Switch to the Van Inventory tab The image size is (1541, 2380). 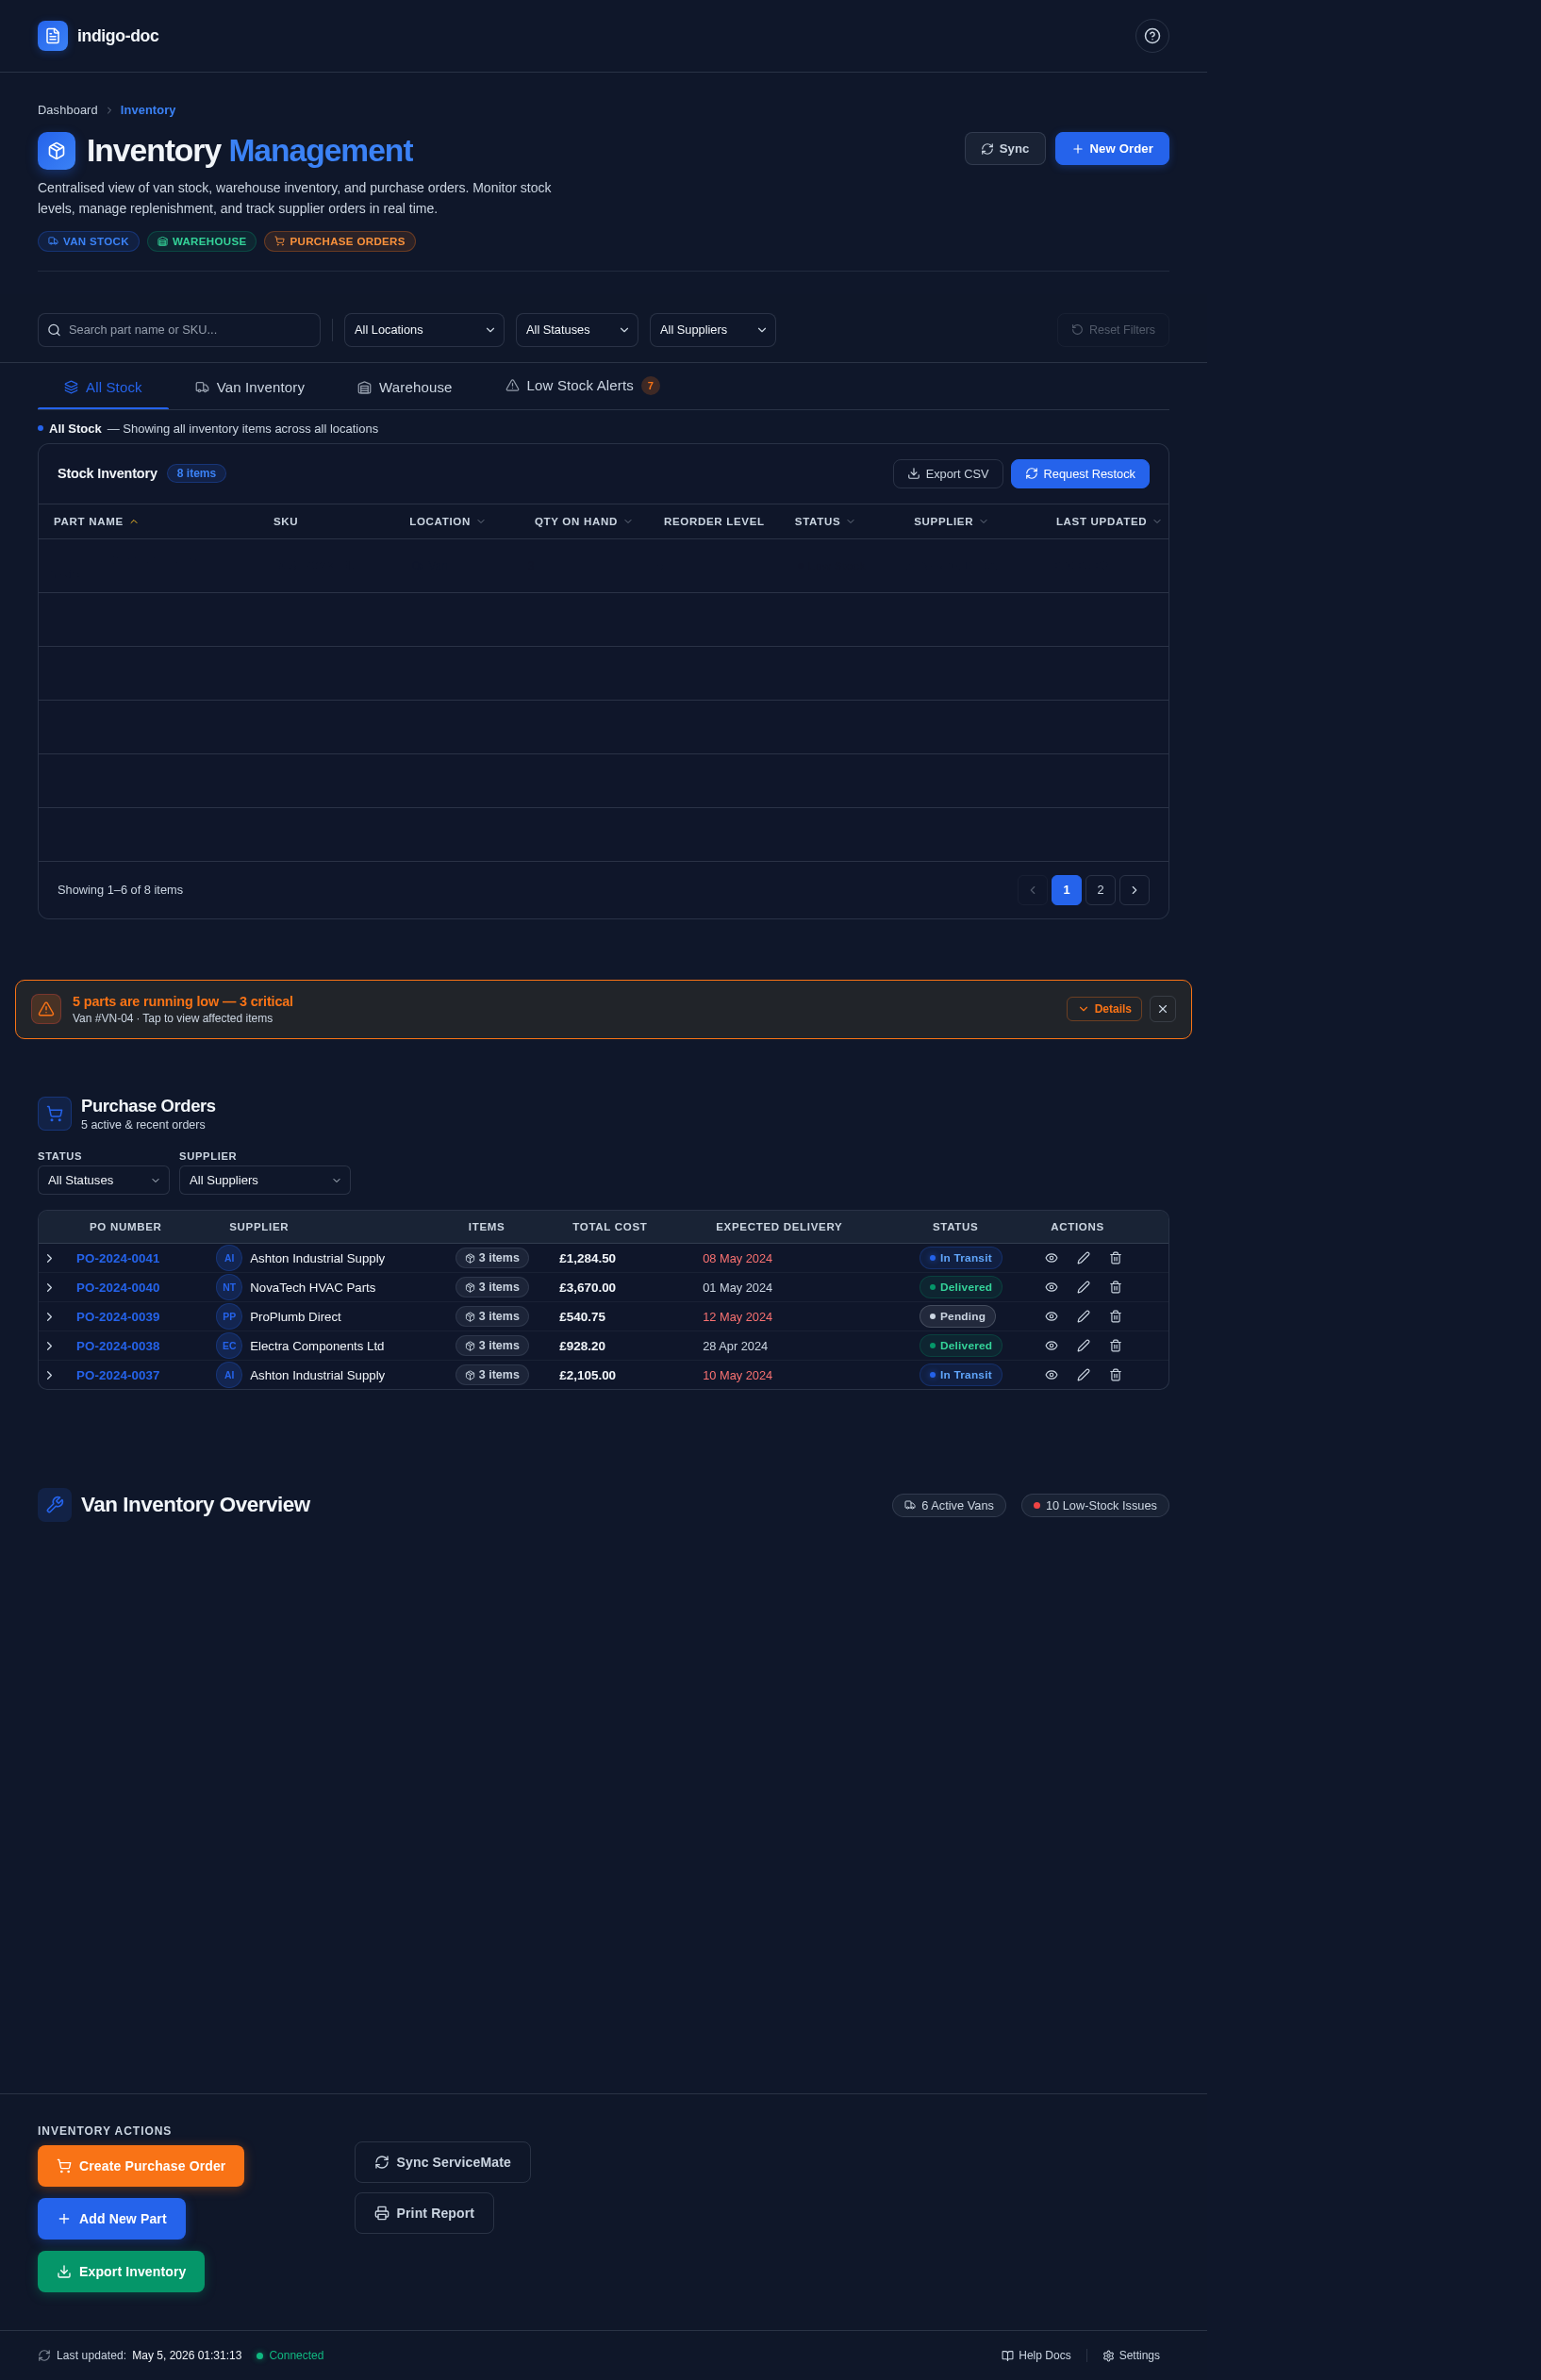click(250, 387)
